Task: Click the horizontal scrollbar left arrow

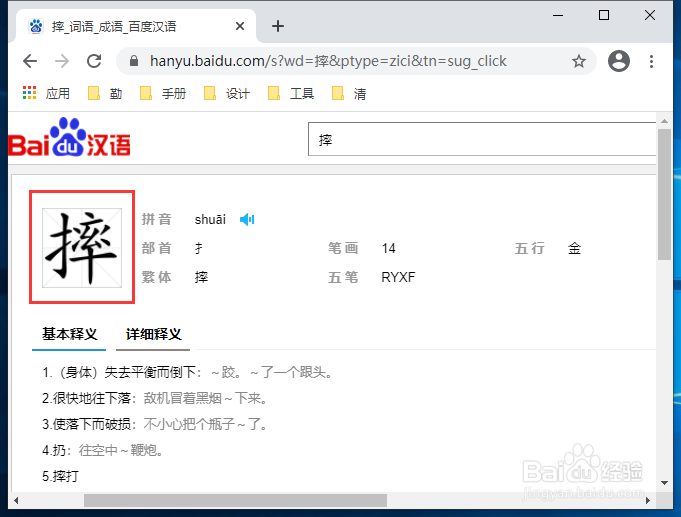Action: [16, 500]
